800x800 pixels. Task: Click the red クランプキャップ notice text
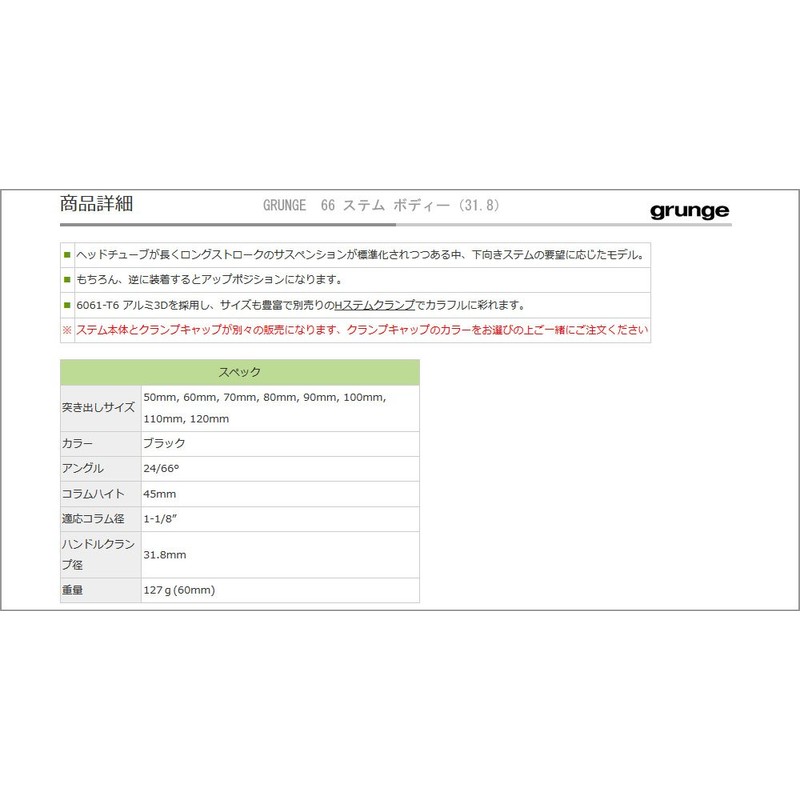[360, 330]
